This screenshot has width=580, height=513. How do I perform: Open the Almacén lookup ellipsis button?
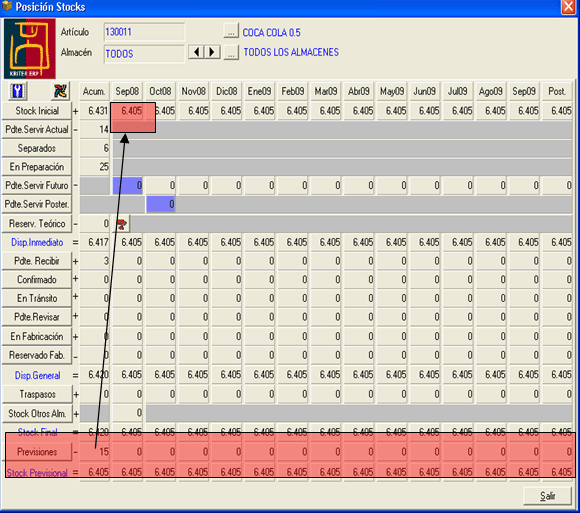pyautogui.click(x=231, y=53)
